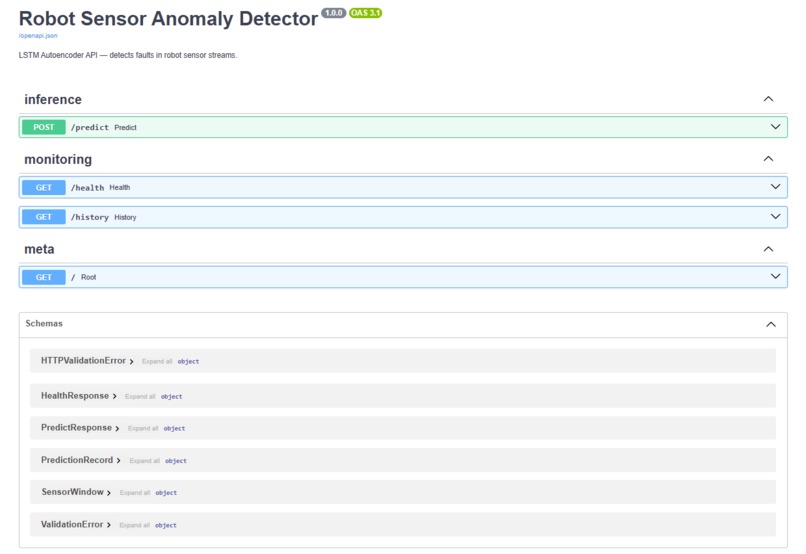
Task: Click the GET badge on /history row
Action: click(x=44, y=217)
